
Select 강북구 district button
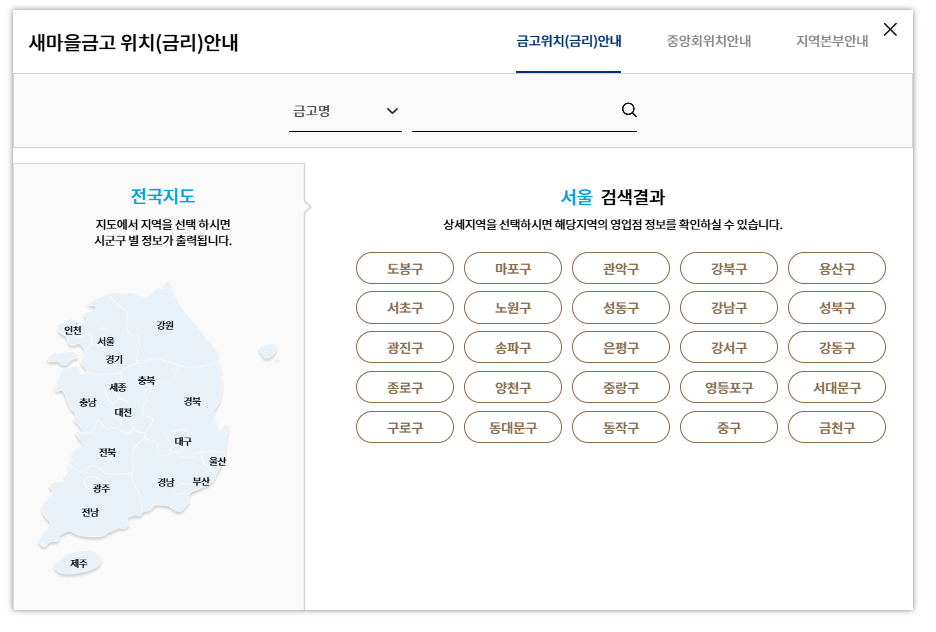coord(729,268)
